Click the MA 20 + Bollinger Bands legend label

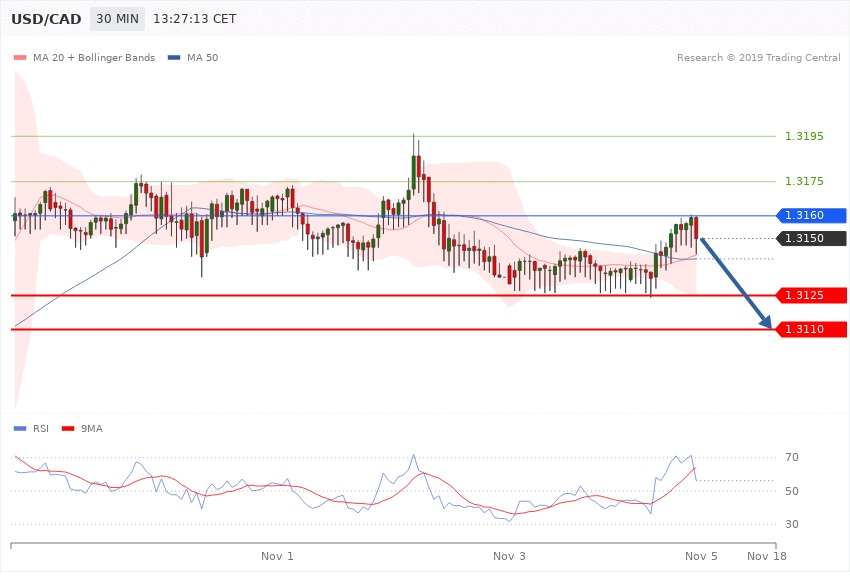[94, 57]
